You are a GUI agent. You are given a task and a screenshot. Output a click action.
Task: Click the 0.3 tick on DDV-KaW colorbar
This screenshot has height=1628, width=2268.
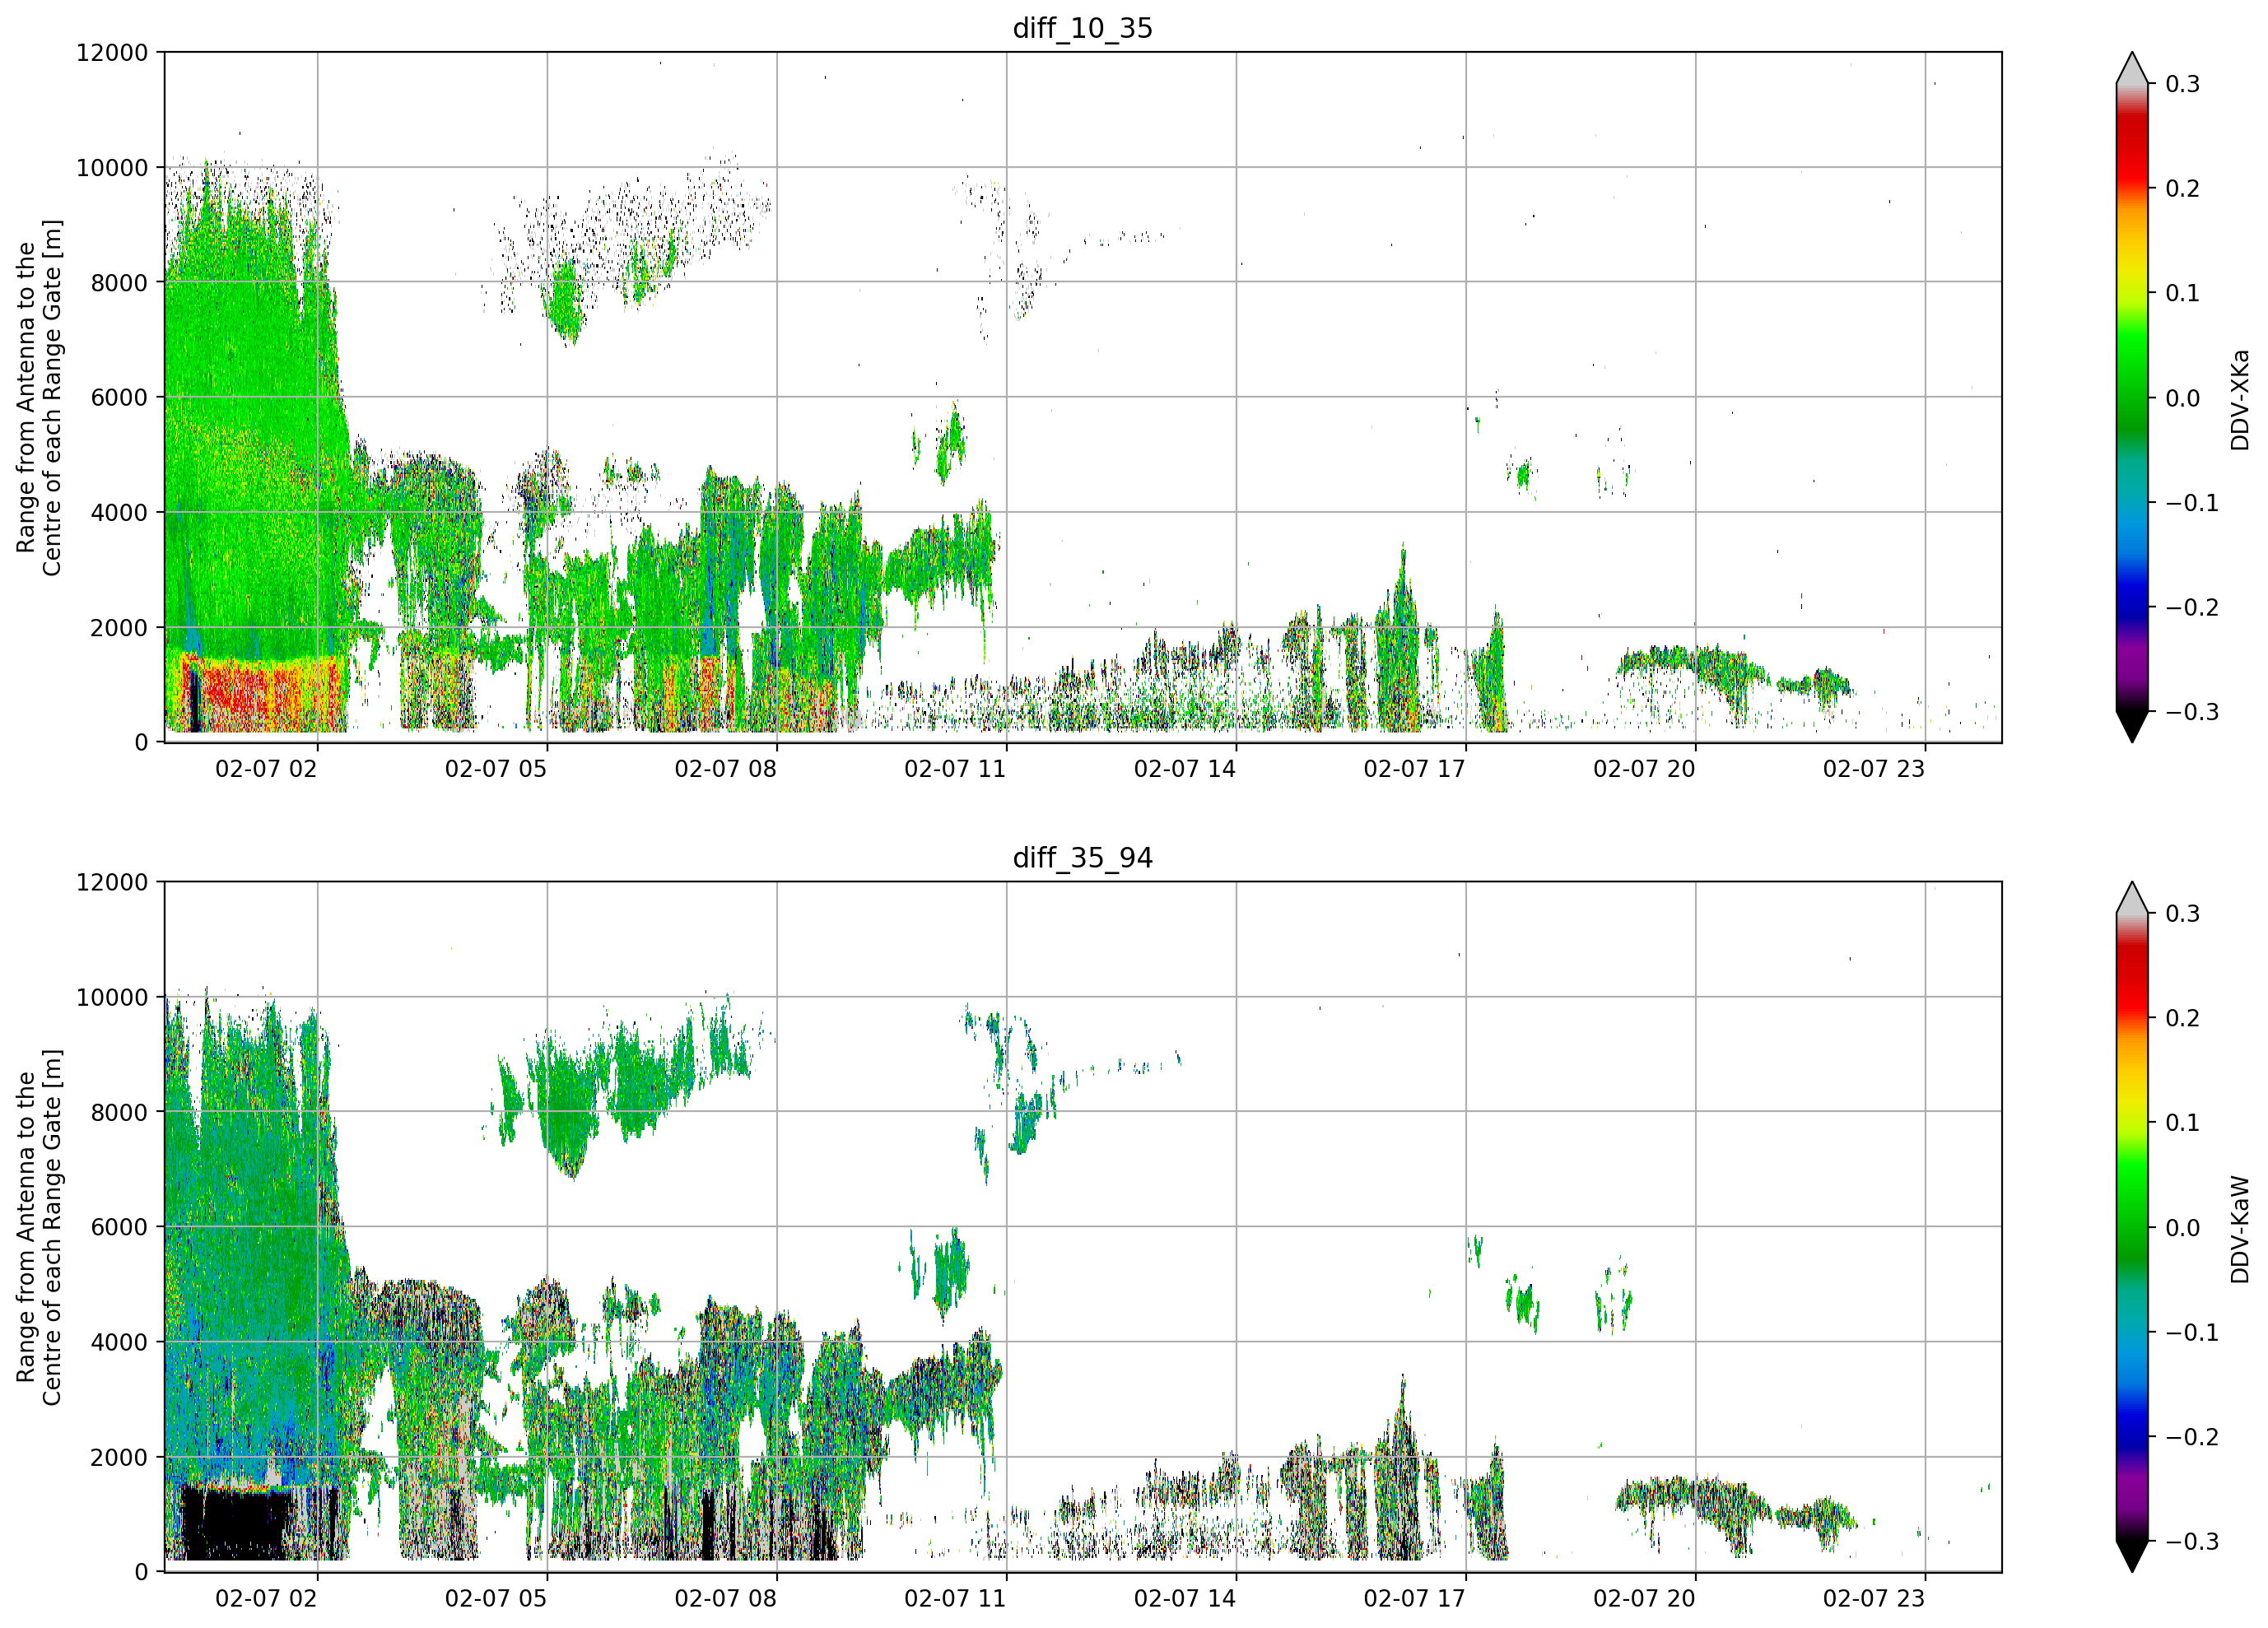2183,914
